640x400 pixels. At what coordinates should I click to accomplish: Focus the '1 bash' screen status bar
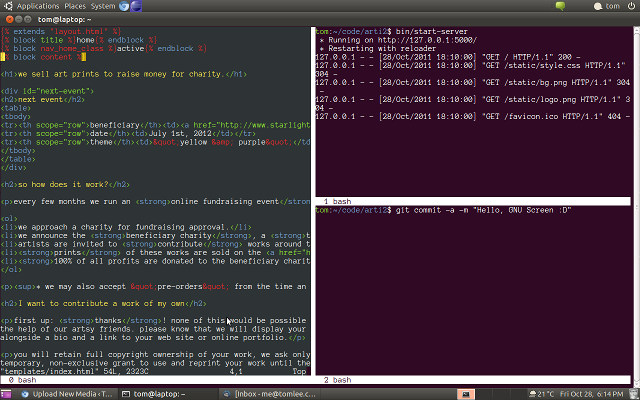[x=473, y=201]
